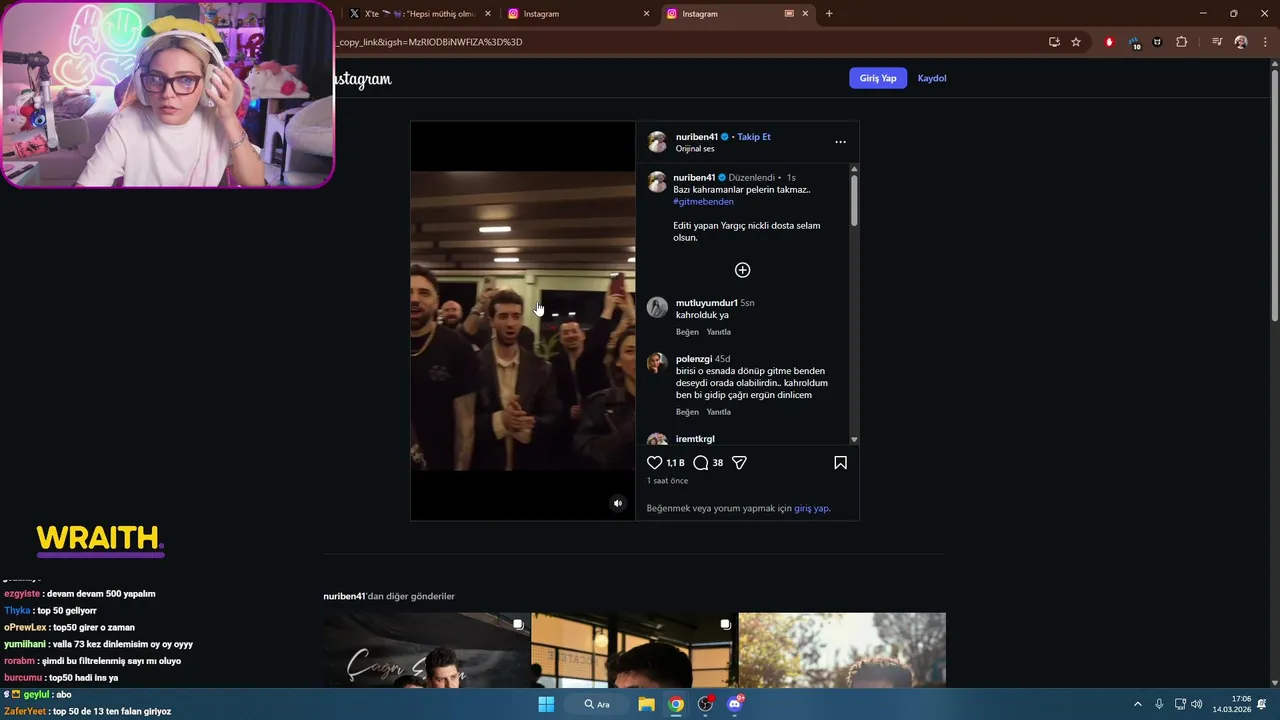This screenshot has height=720, width=1280.
Task: Switch to the first Instagram tab
Action: click(x=577, y=14)
